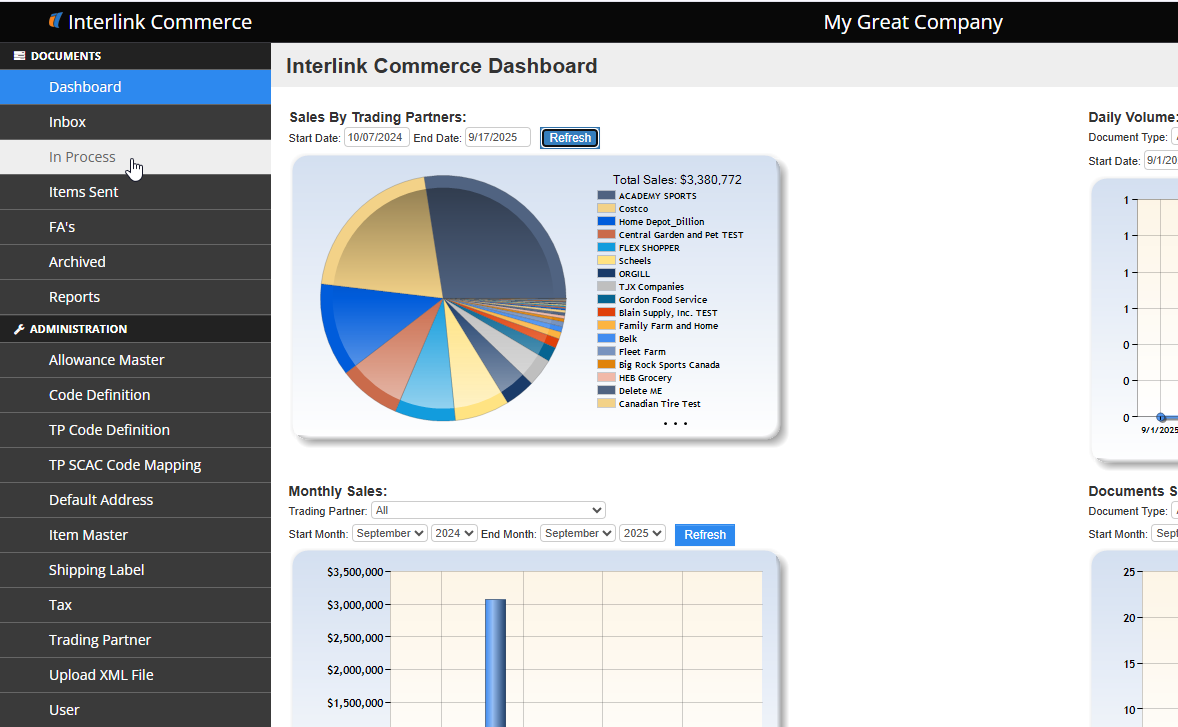Click the Home Depot_Dillion legend swatch
This screenshot has width=1178, height=727.
606,222
